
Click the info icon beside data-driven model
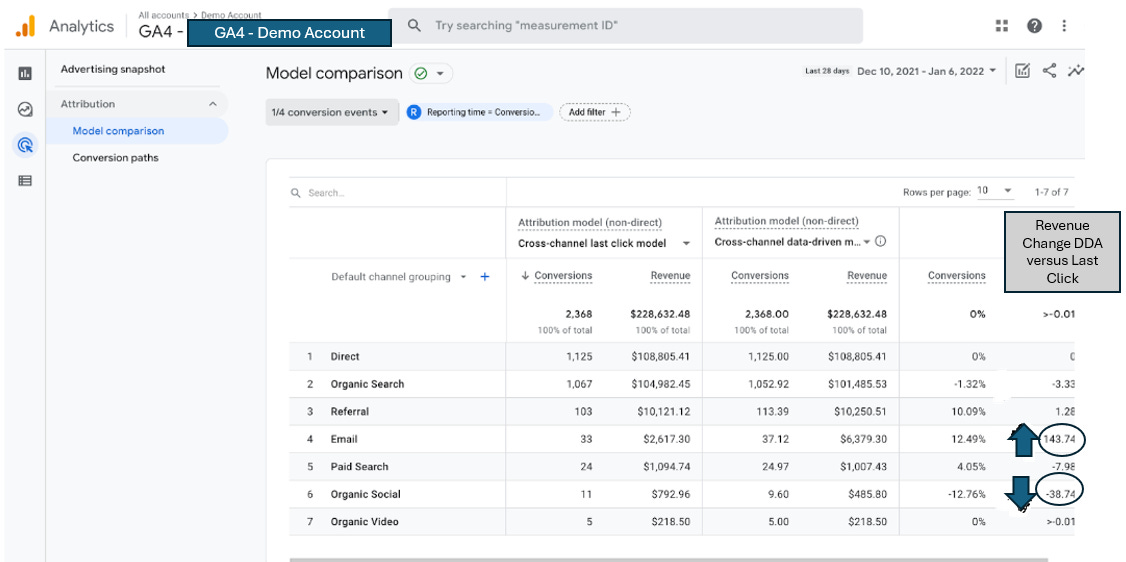pos(881,242)
